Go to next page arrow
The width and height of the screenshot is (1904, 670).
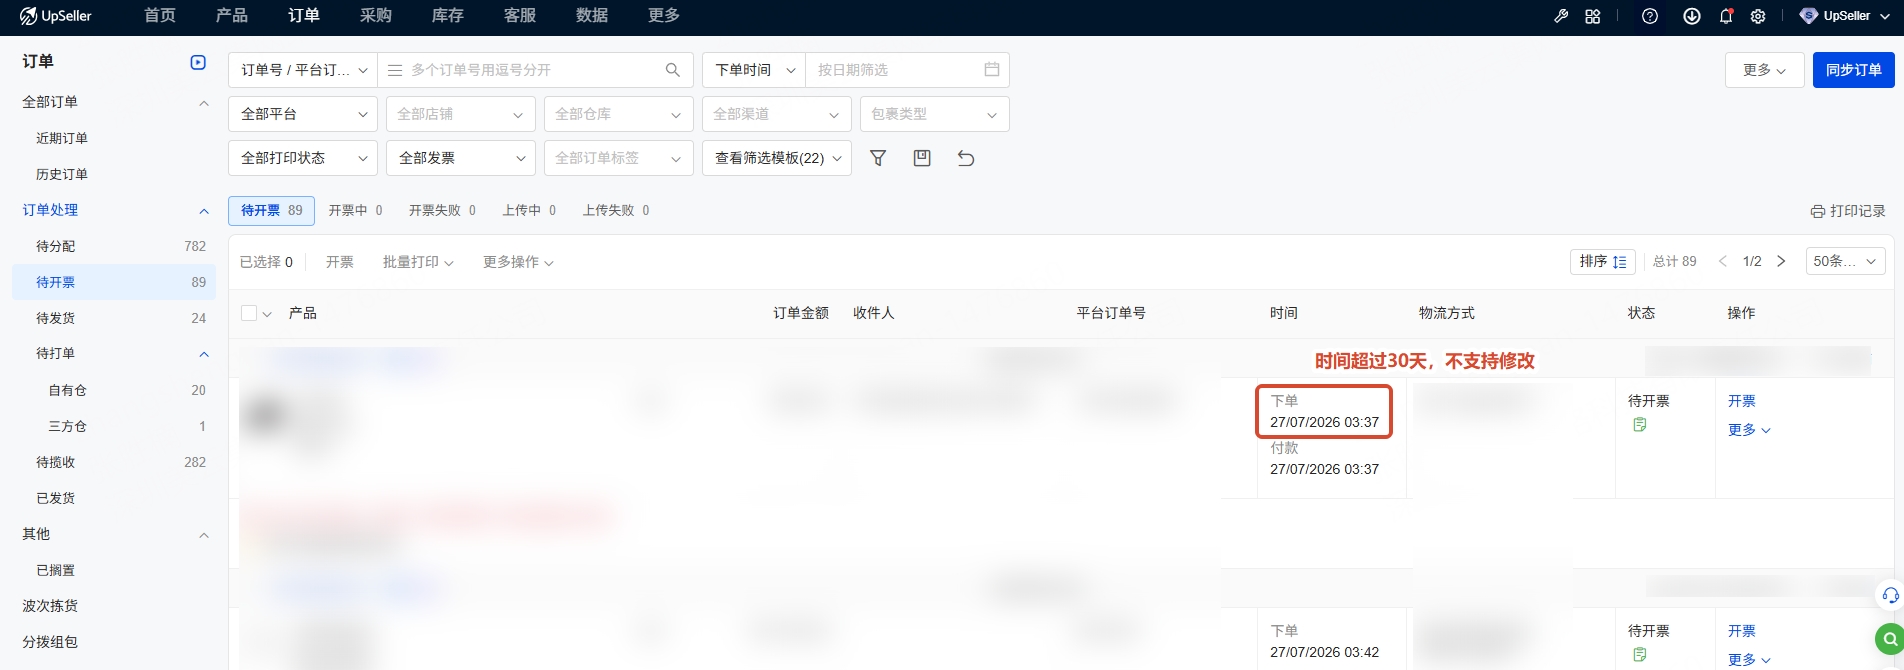(1781, 261)
